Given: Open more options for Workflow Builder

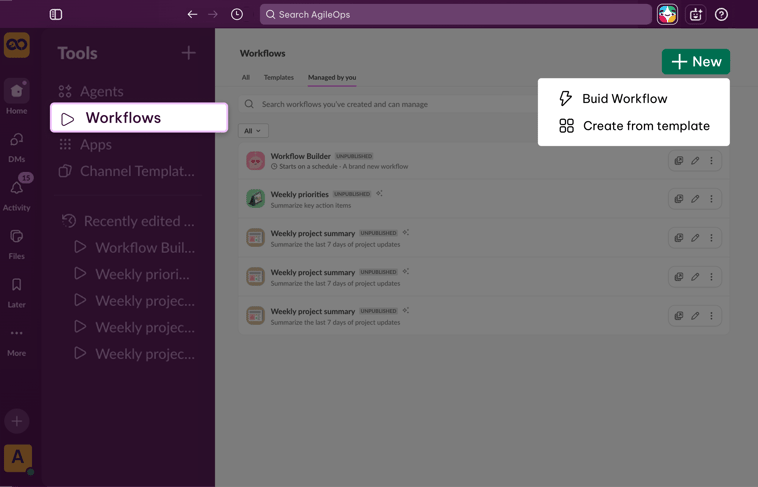Looking at the screenshot, I should pos(711,161).
